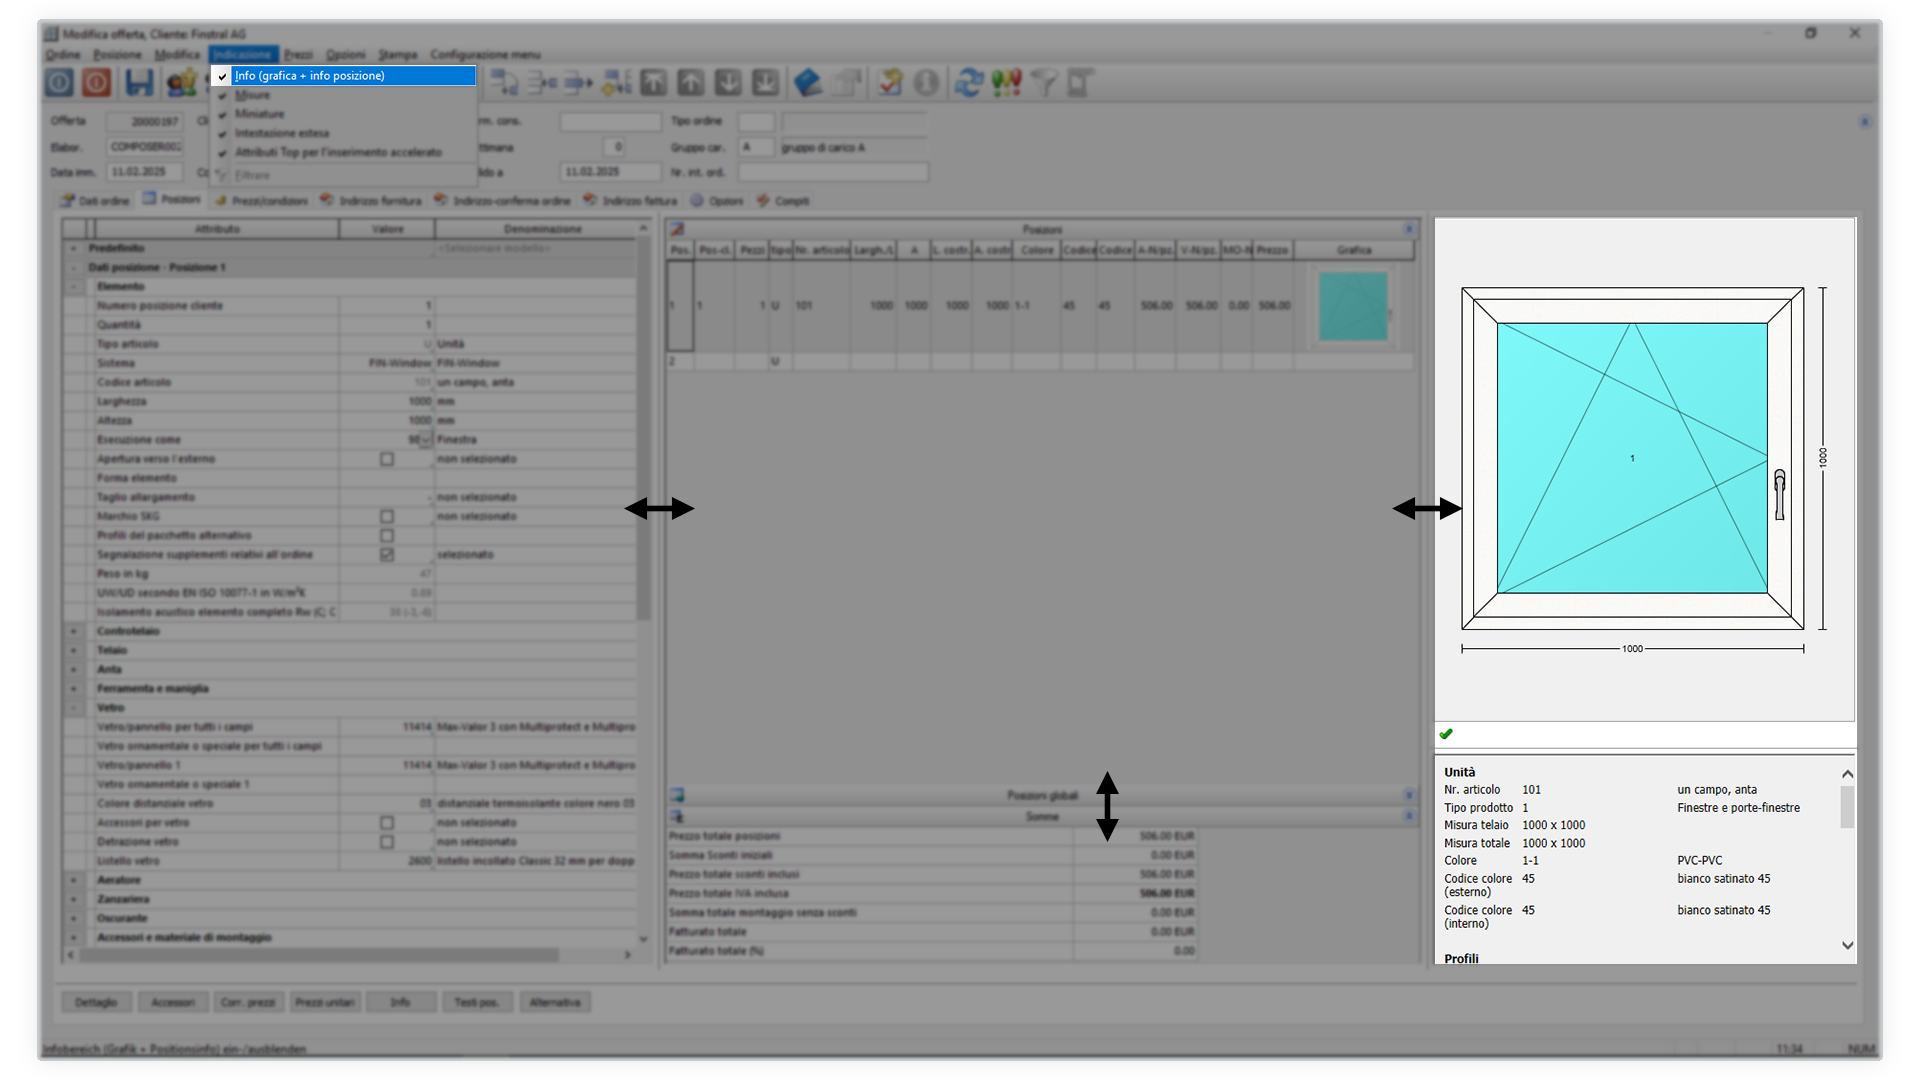Click the move-to-top arrow toolbar icon
Image resolution: width=1920 pixels, height=1080 pixels.
653,83
